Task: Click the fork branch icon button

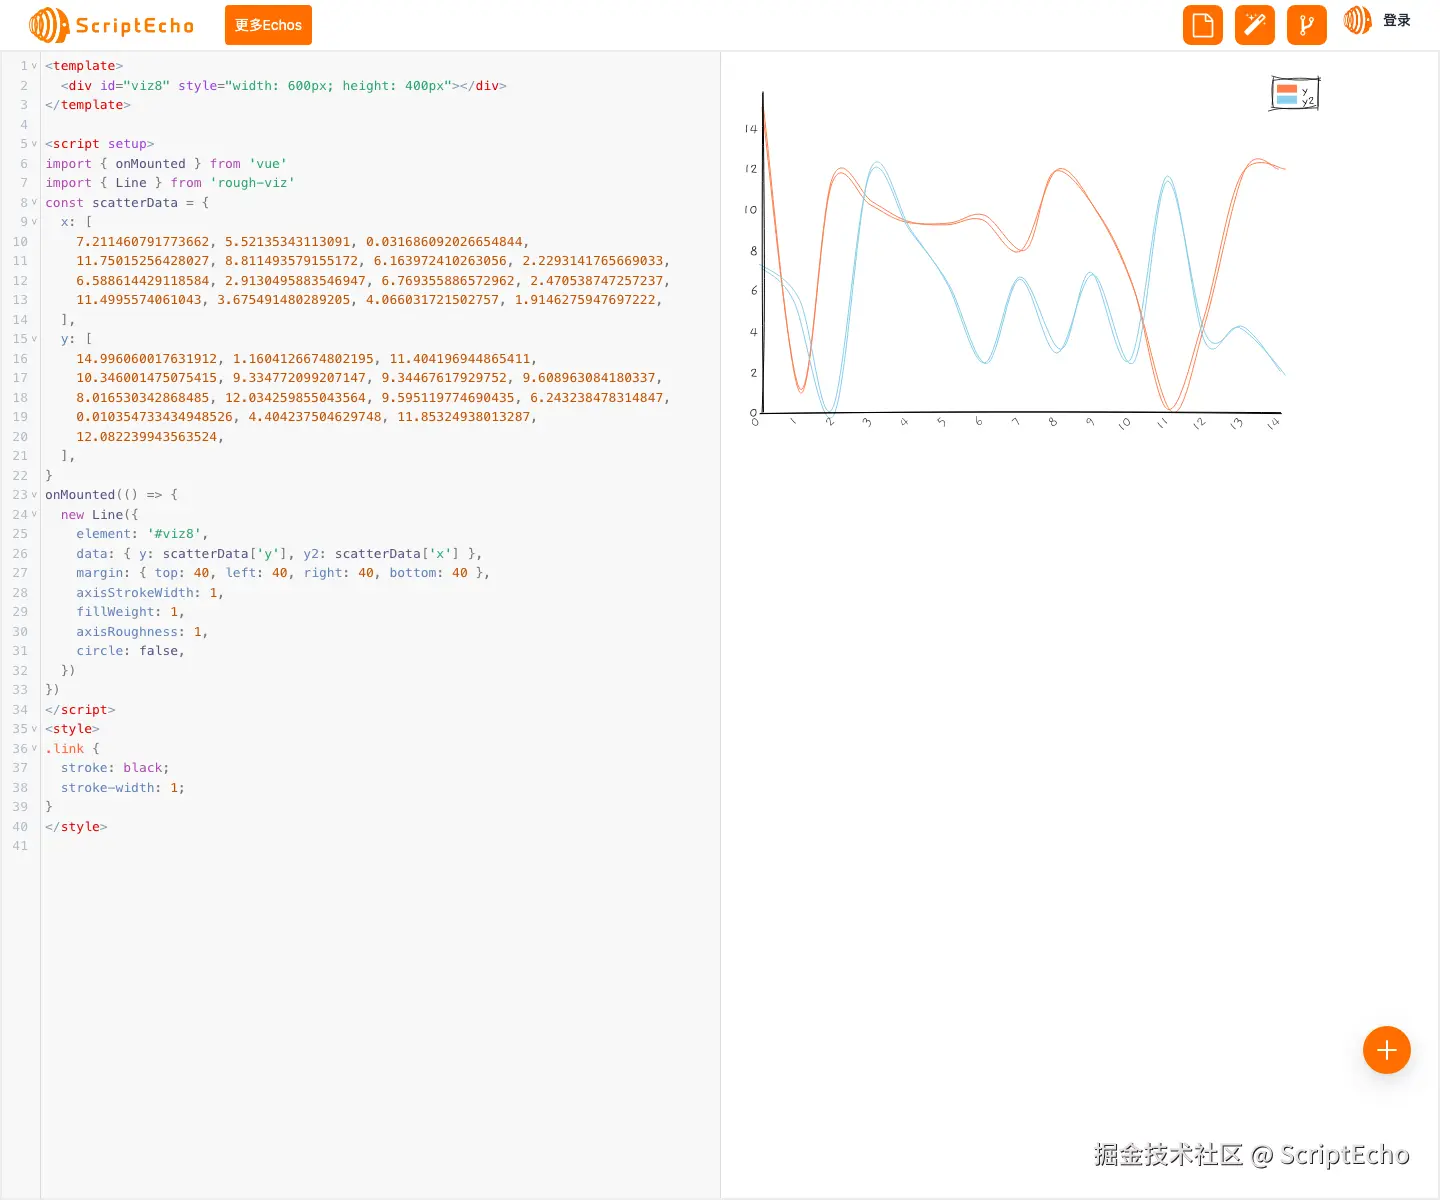Action: (x=1307, y=25)
